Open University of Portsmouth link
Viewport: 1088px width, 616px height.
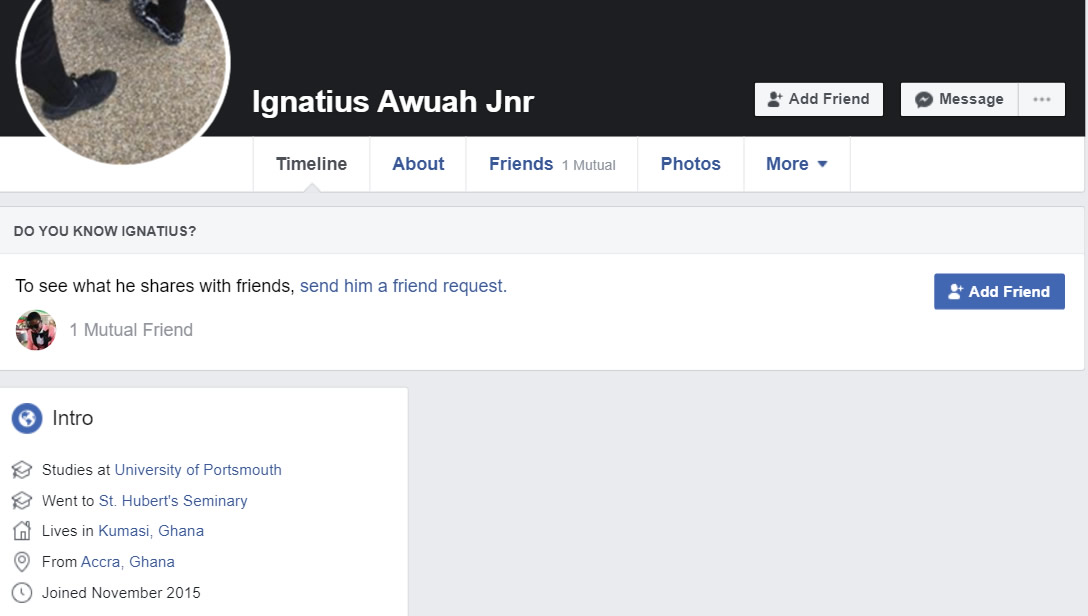[198, 470]
